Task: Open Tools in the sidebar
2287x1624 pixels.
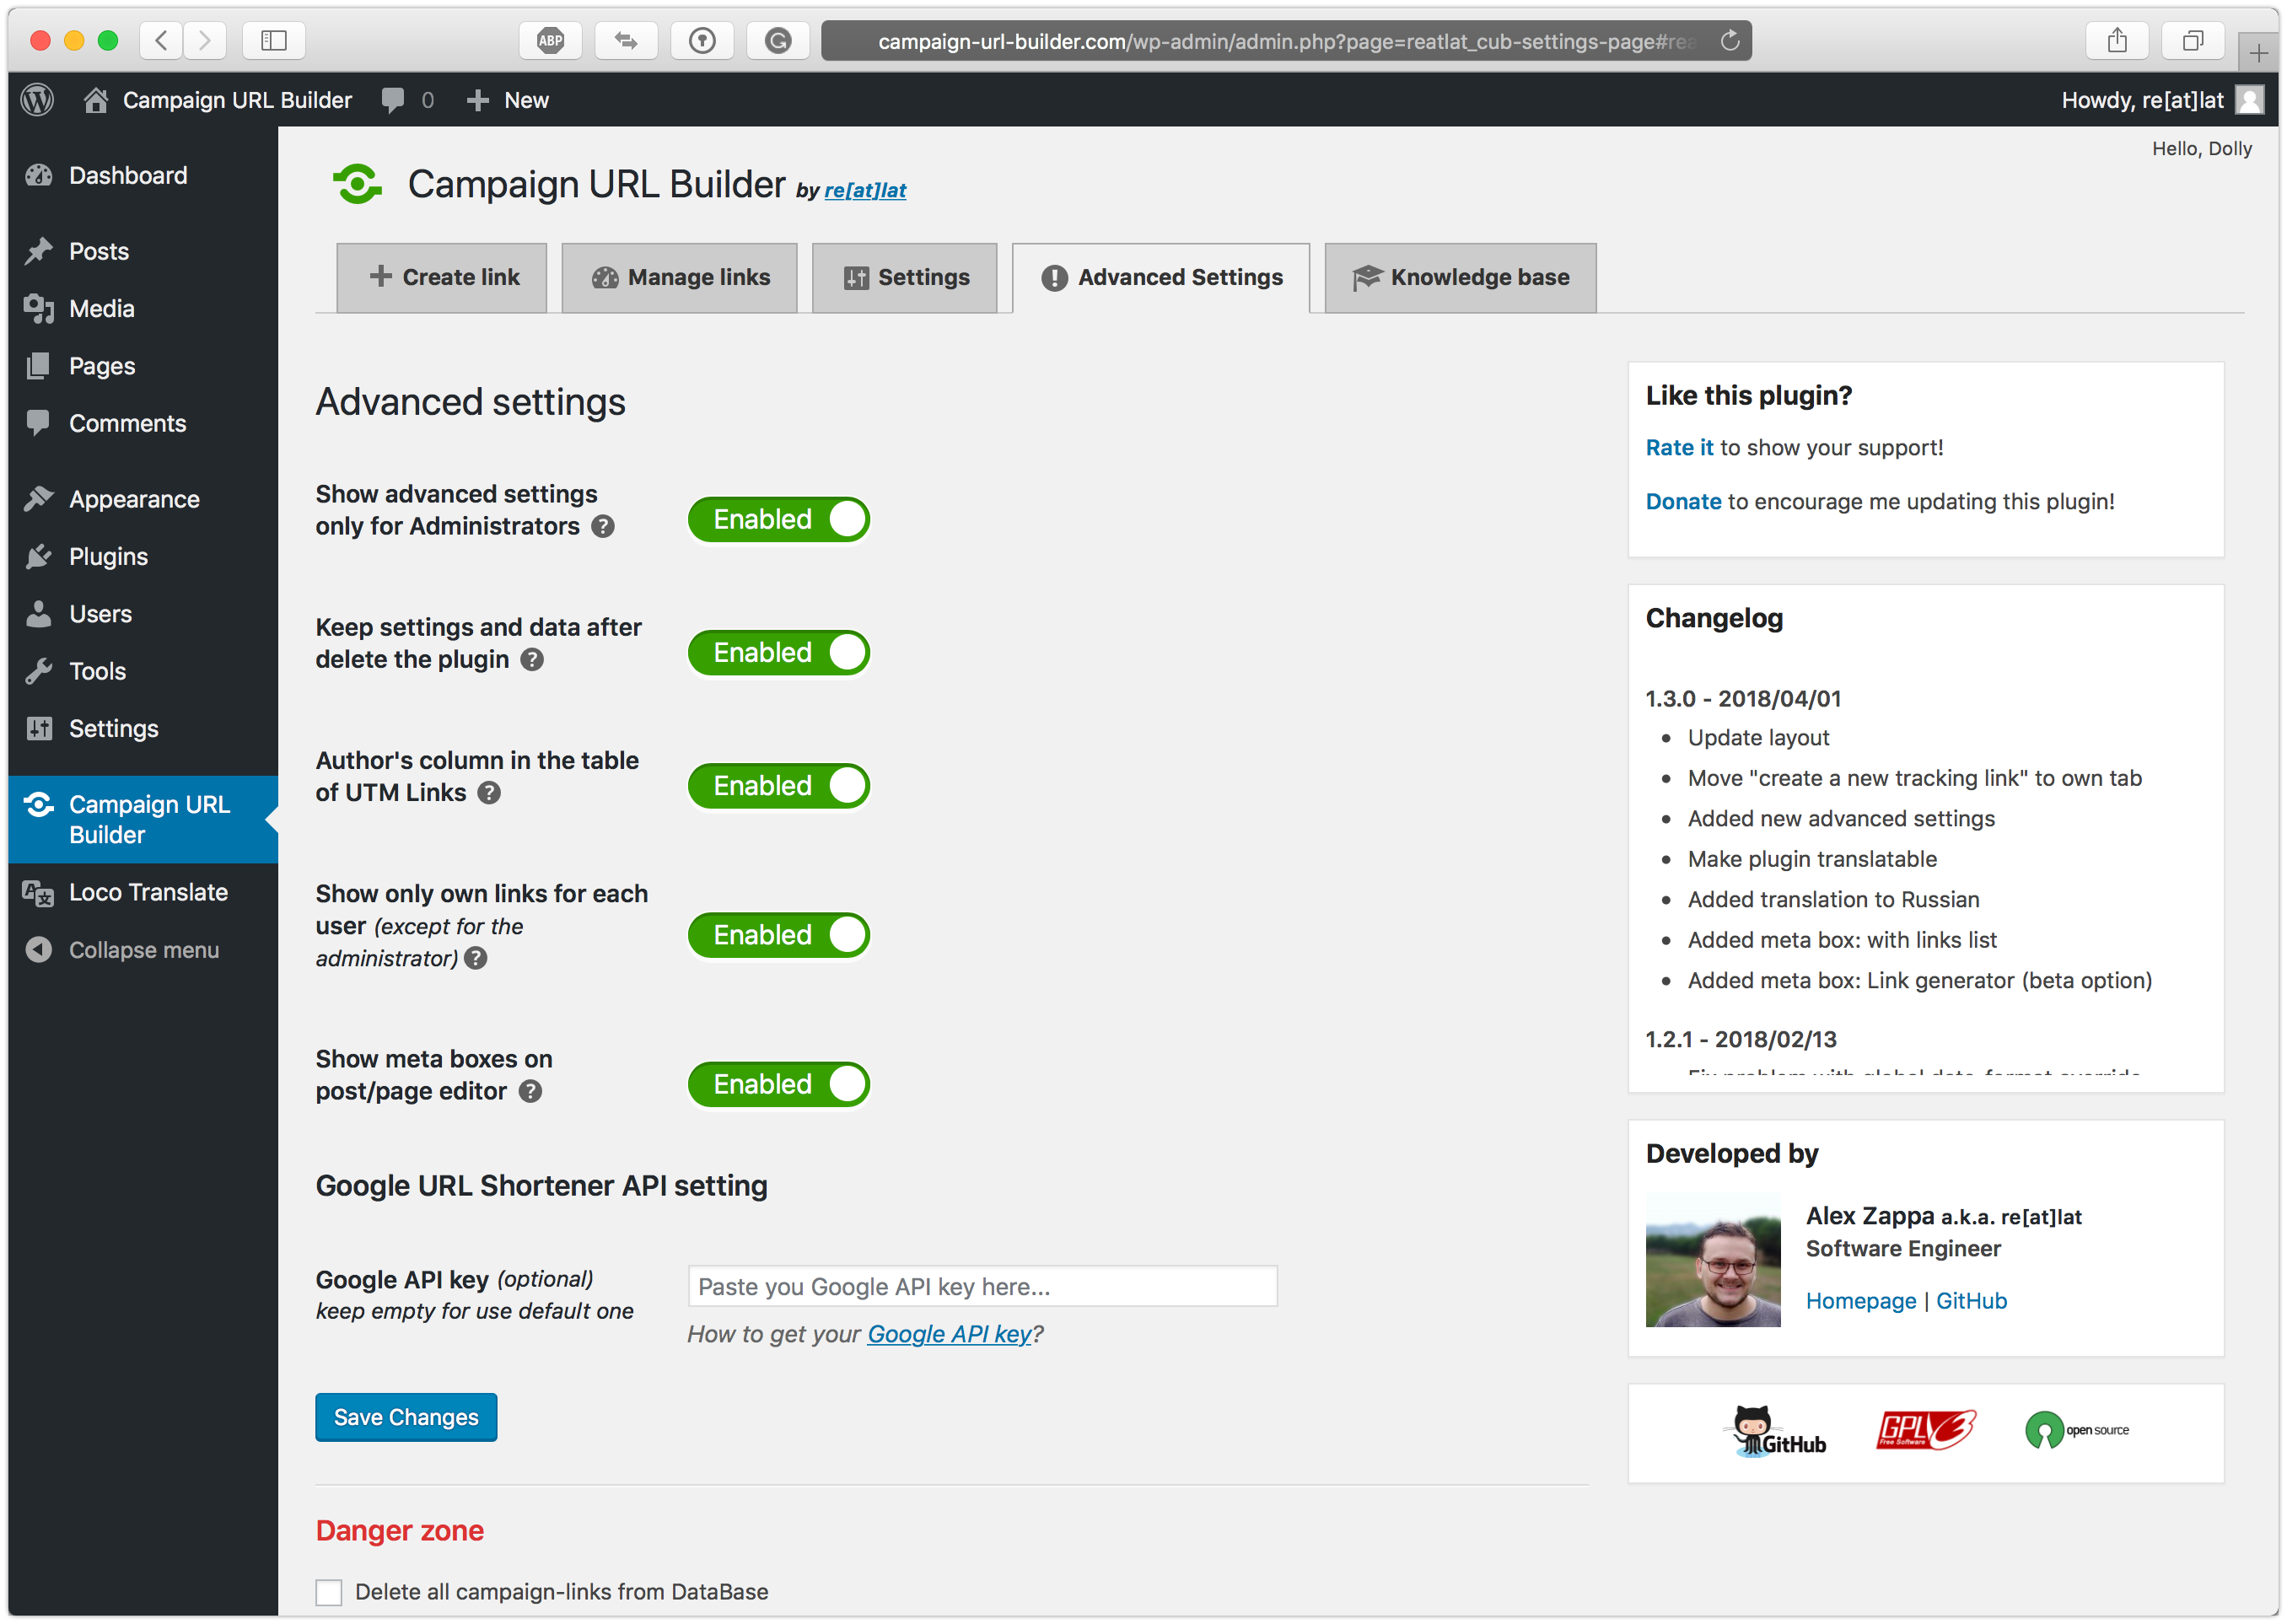Action: point(143,672)
